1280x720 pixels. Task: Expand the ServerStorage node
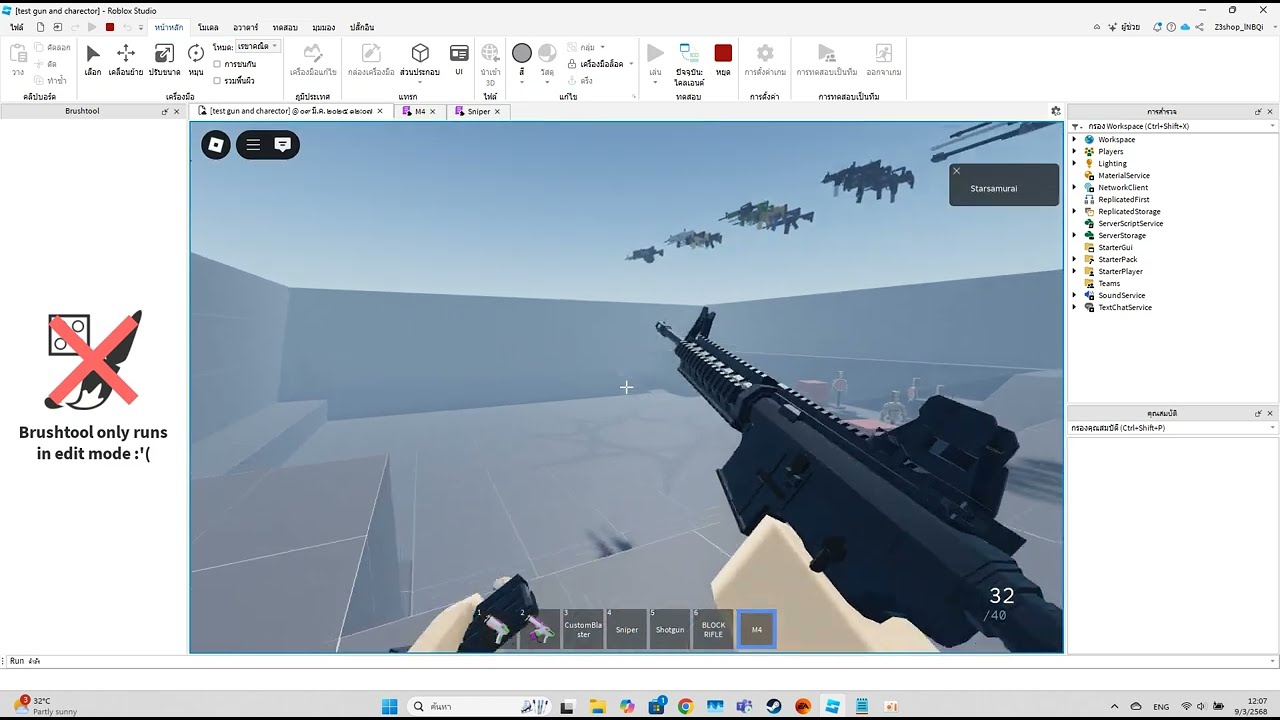coord(1075,236)
